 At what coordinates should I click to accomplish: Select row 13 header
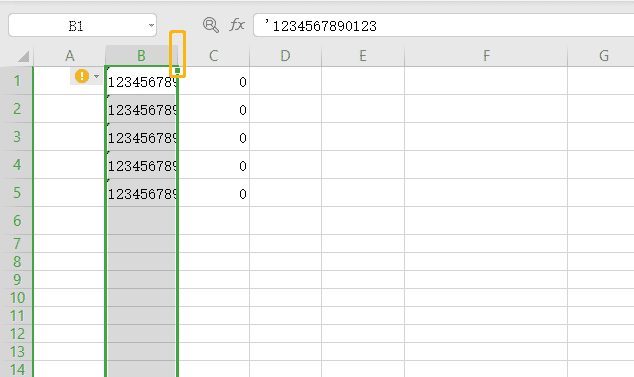[x=17, y=352]
